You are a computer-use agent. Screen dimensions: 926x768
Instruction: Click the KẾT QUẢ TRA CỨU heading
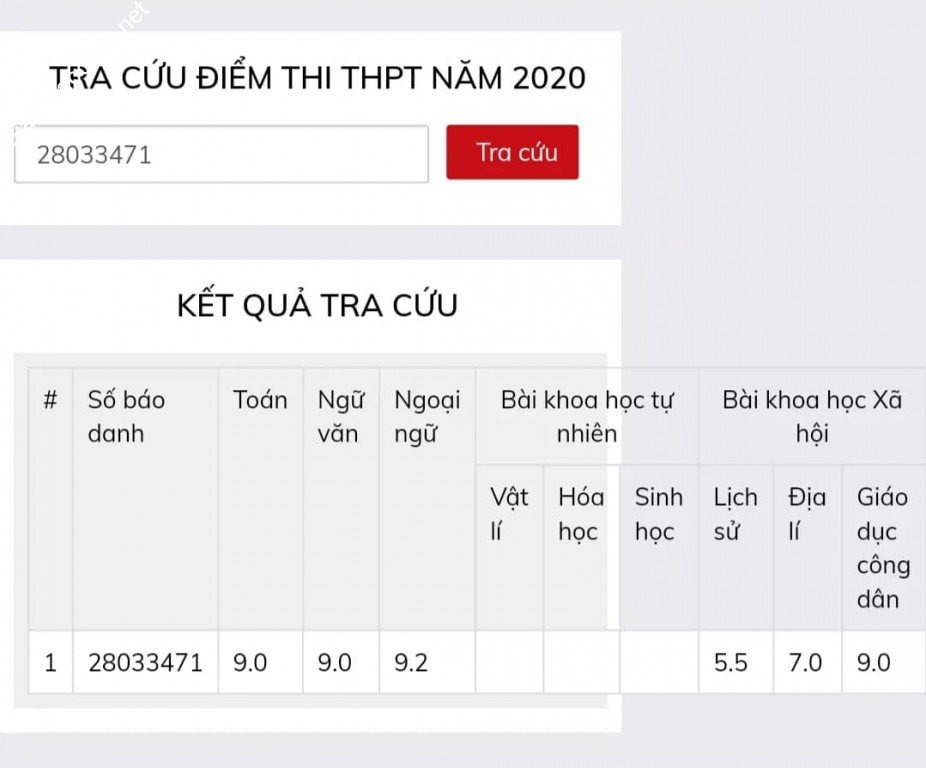coord(317,306)
